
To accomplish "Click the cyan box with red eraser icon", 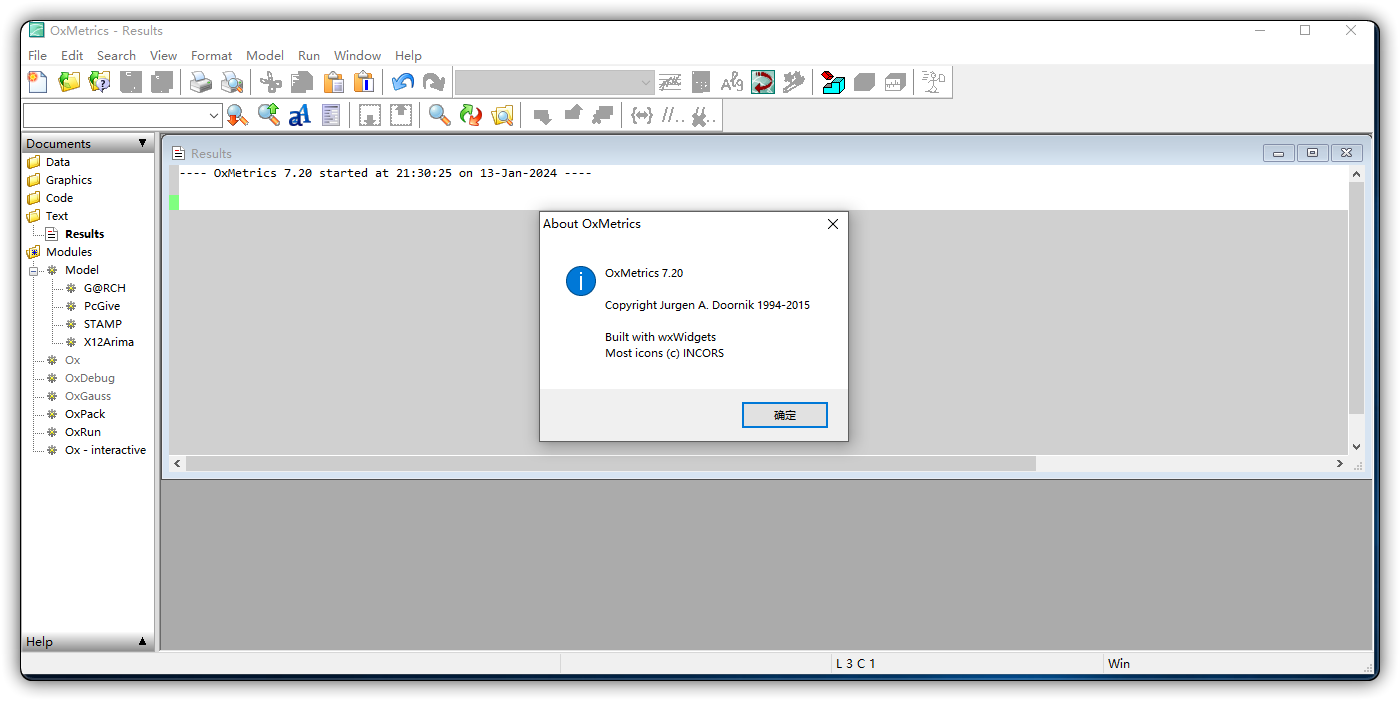I will pos(833,82).
